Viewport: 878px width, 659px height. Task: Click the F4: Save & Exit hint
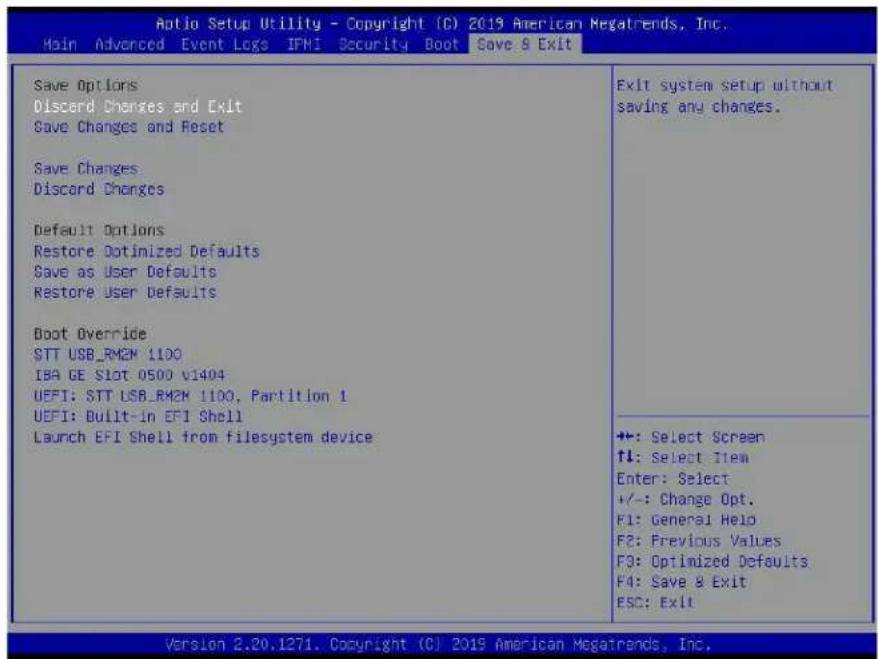click(x=681, y=582)
